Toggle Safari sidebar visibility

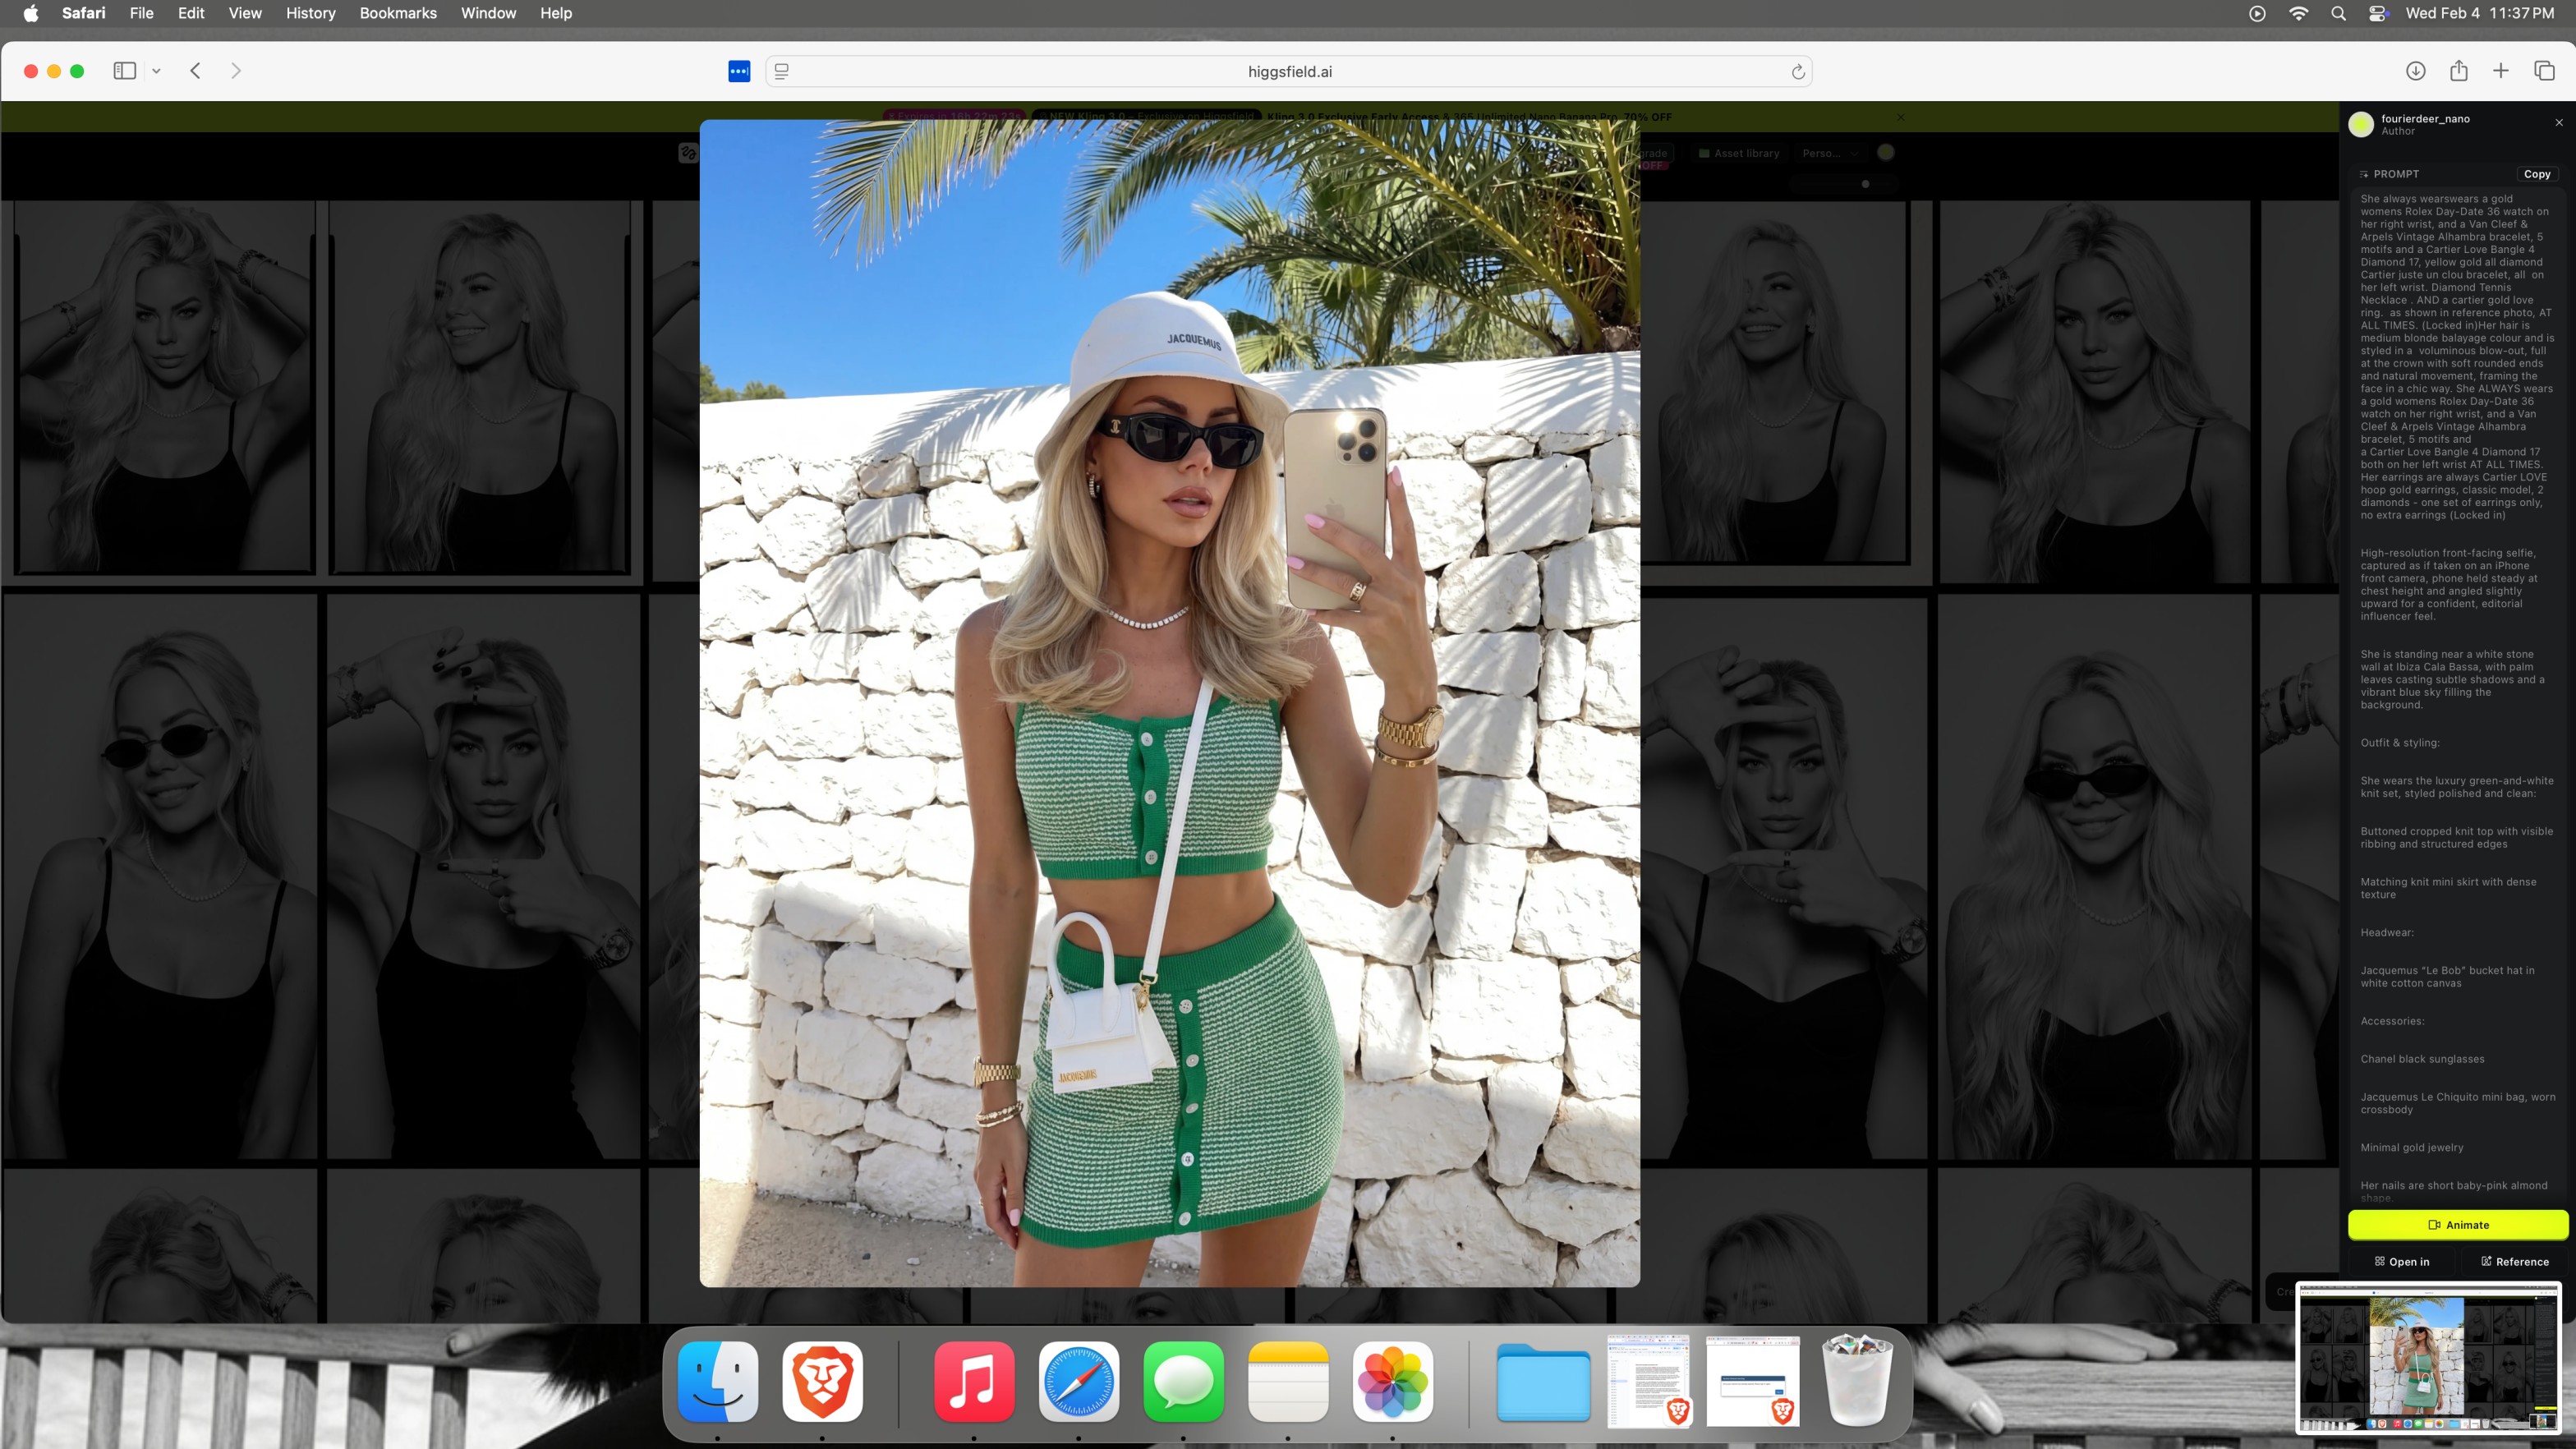pyautogui.click(x=124, y=71)
